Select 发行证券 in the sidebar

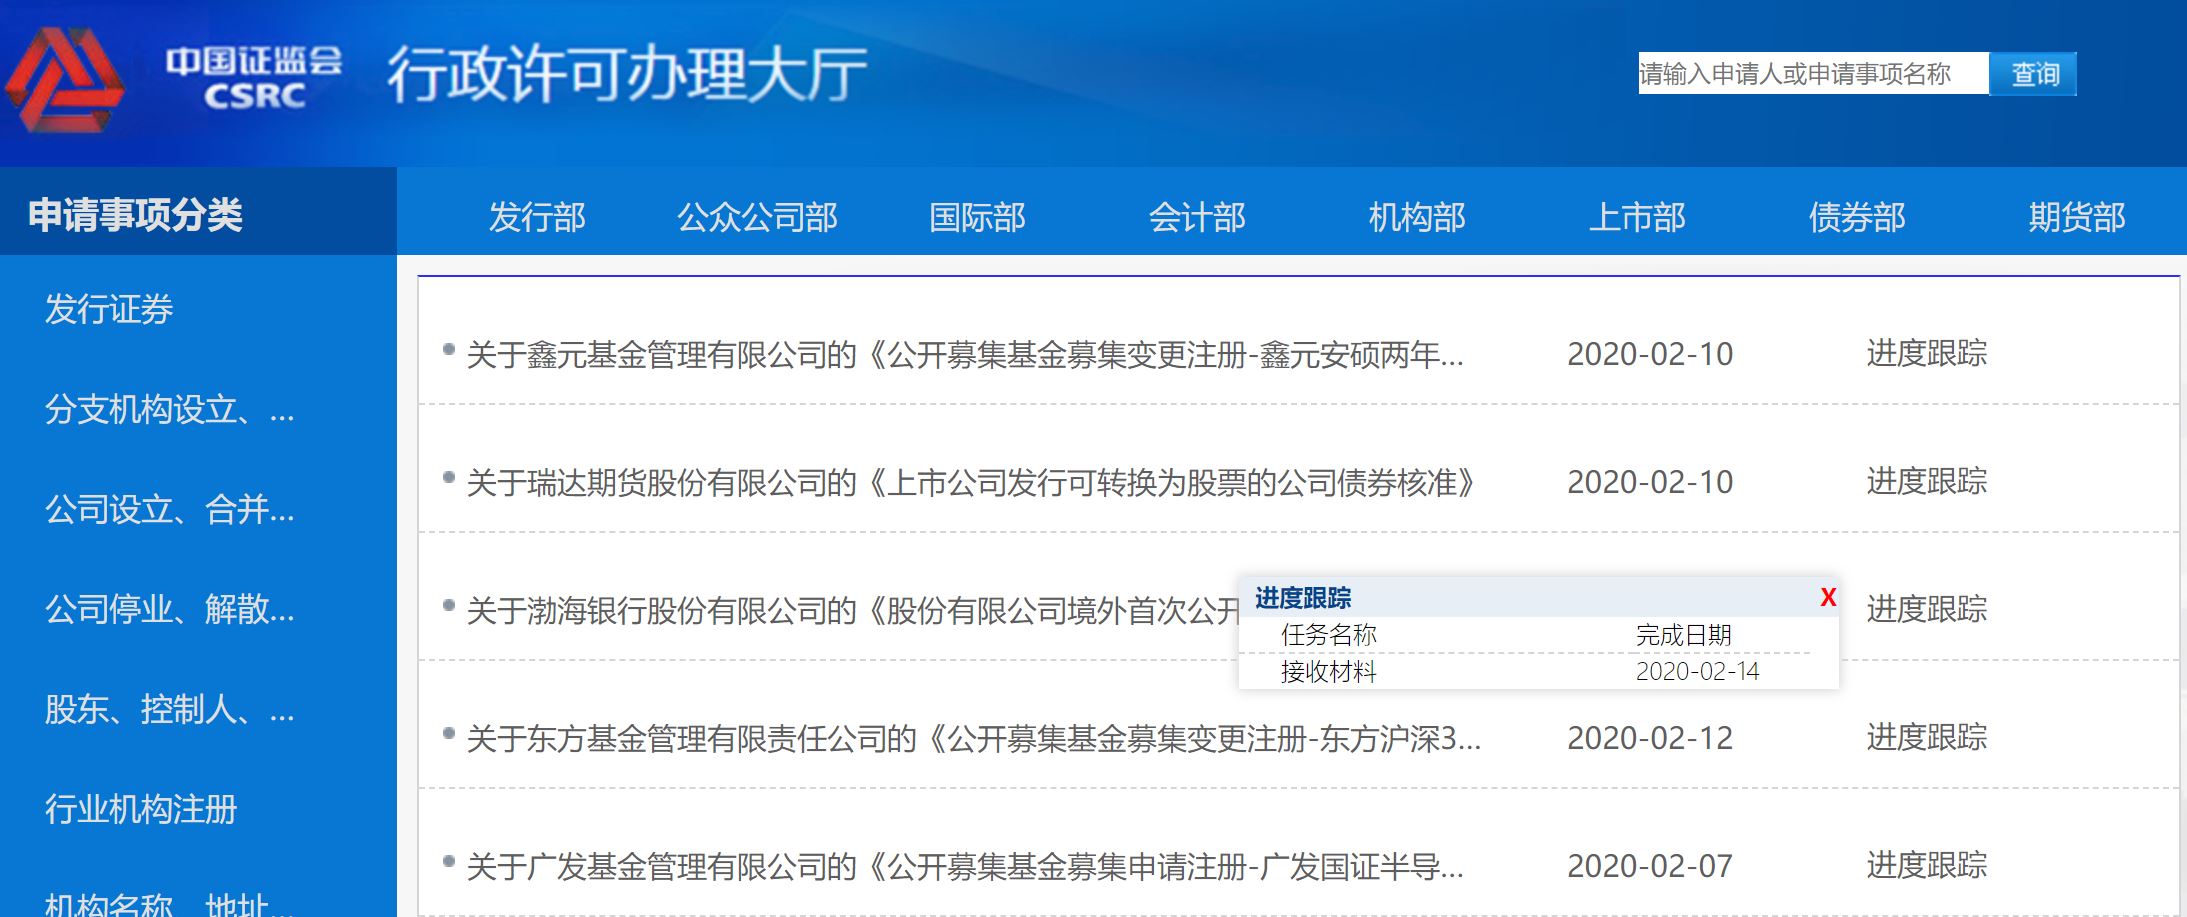[109, 309]
